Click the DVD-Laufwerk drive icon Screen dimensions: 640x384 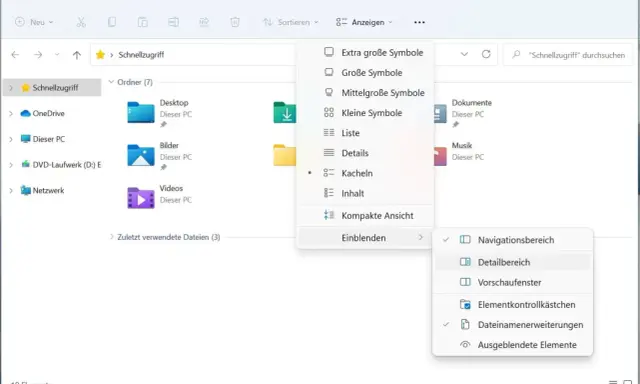click(x=26, y=165)
